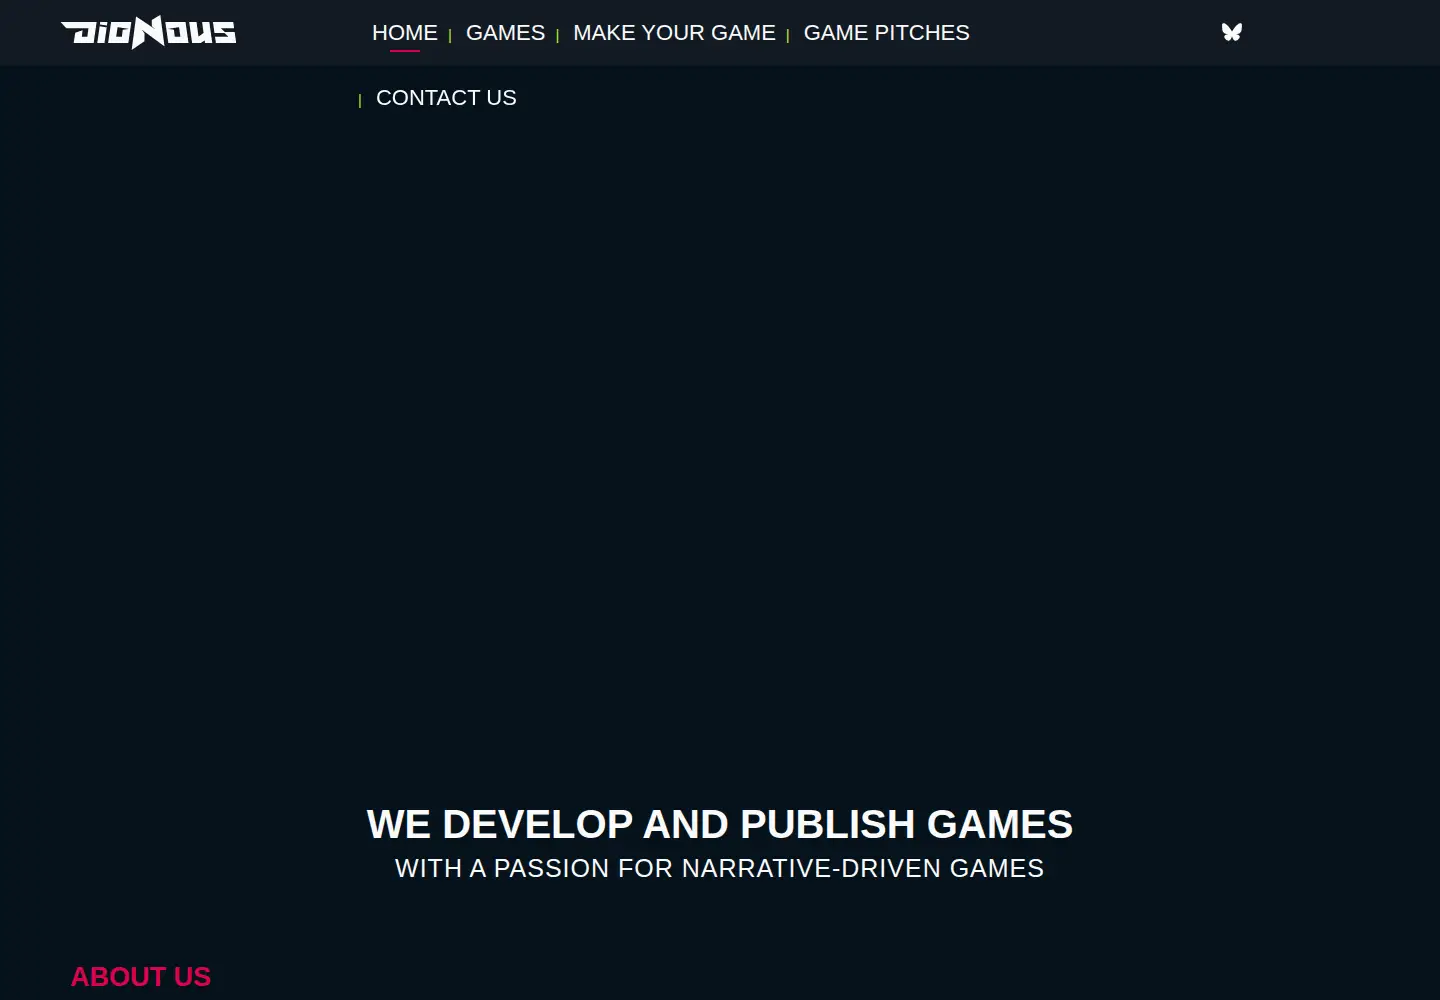This screenshot has height=1000, width=1440.
Task: Open the GAMES menu item
Action: [505, 33]
